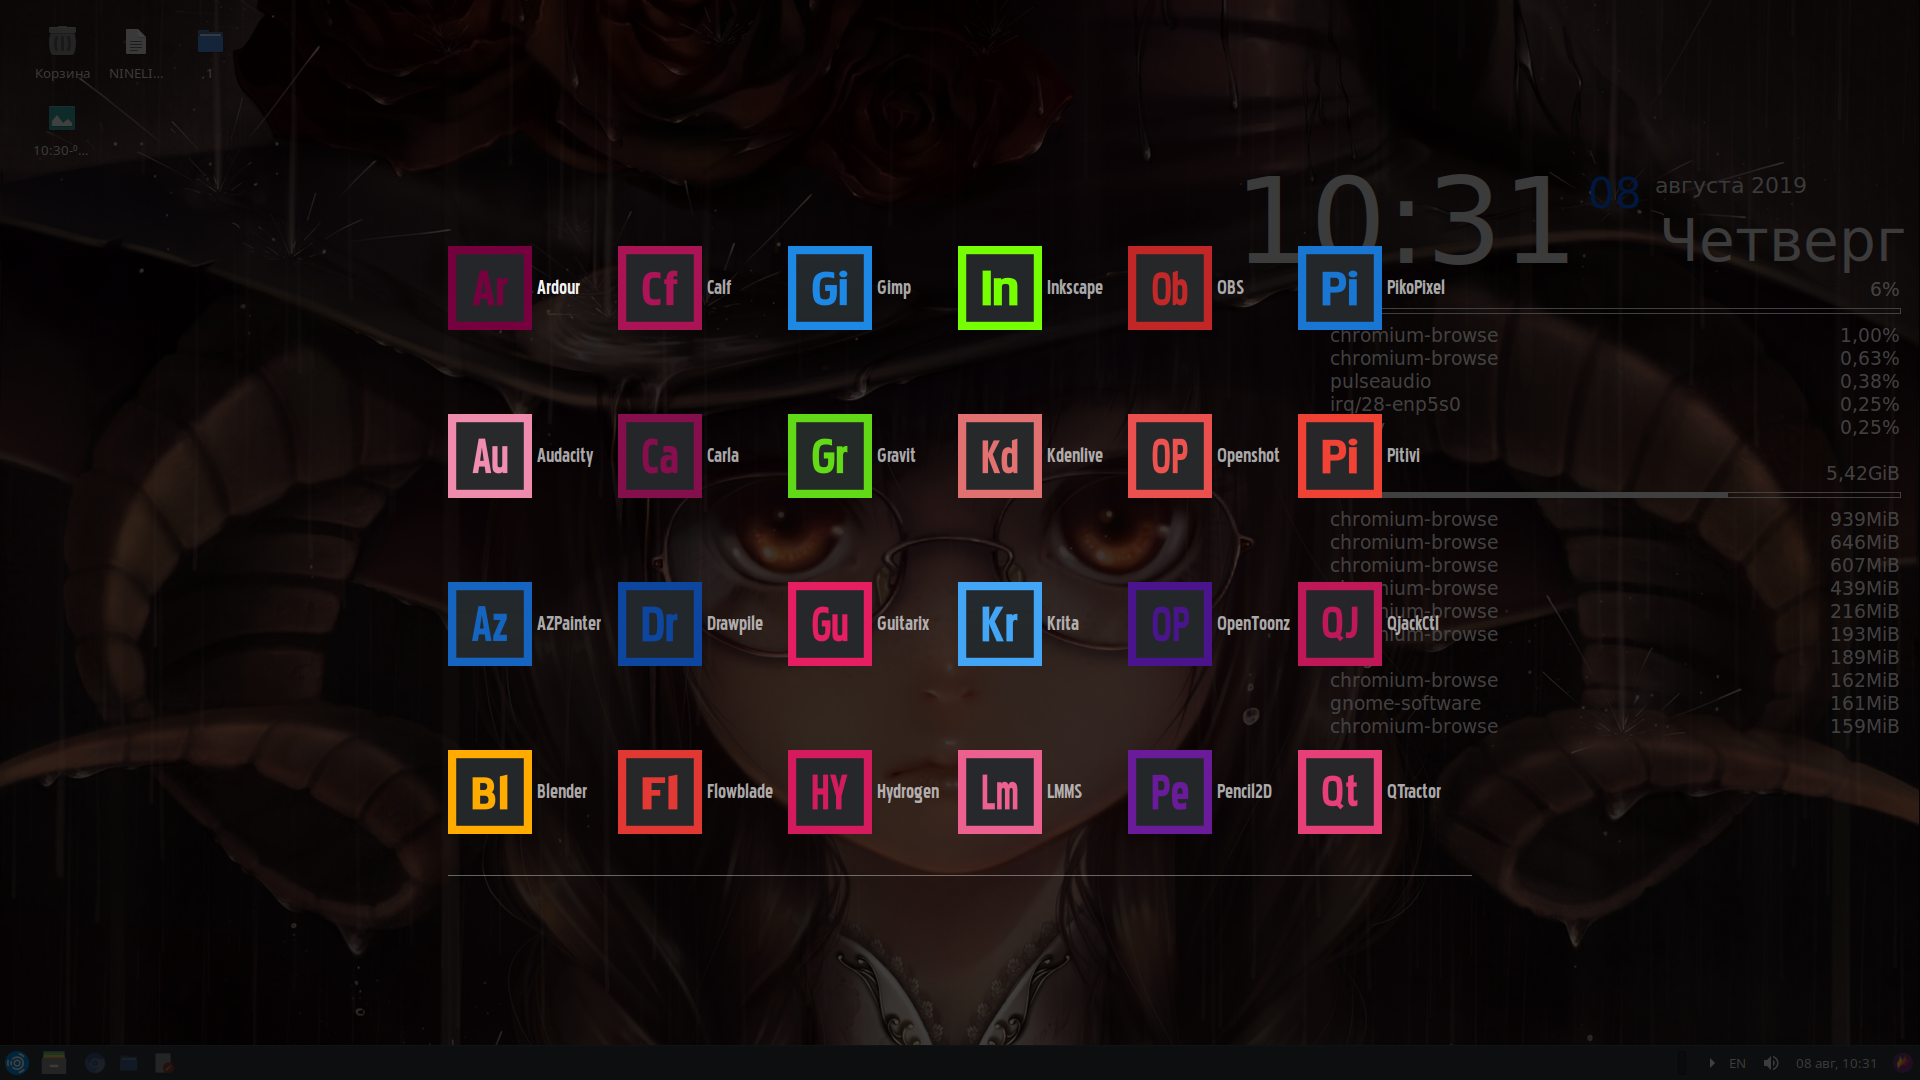Launch LMMS via the Lm icon
Screen dimensions: 1920x1080
(1000, 792)
